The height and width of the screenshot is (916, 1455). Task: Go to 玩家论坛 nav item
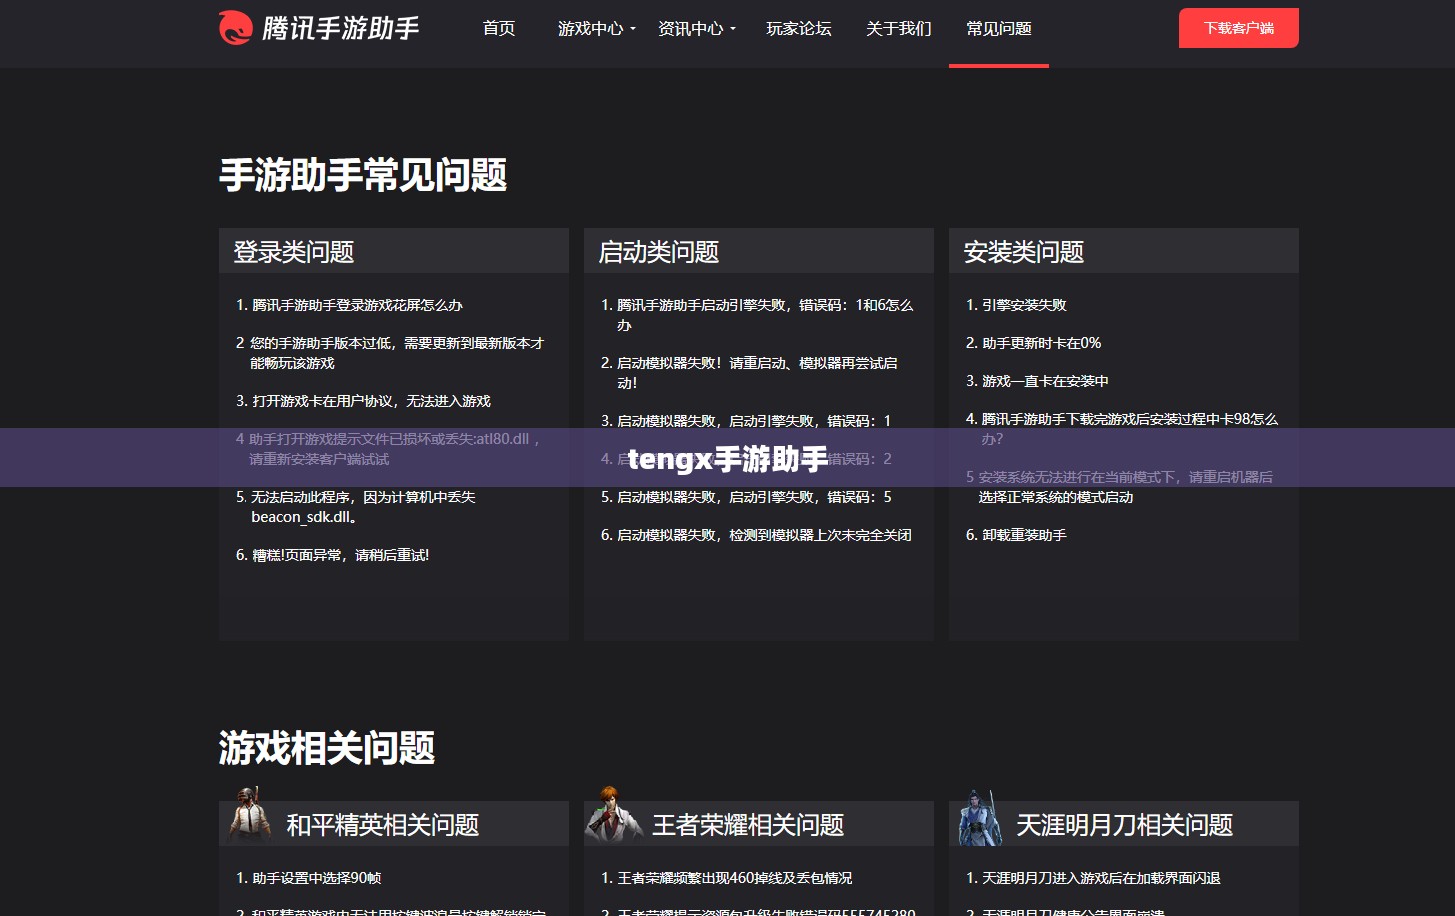(x=799, y=28)
